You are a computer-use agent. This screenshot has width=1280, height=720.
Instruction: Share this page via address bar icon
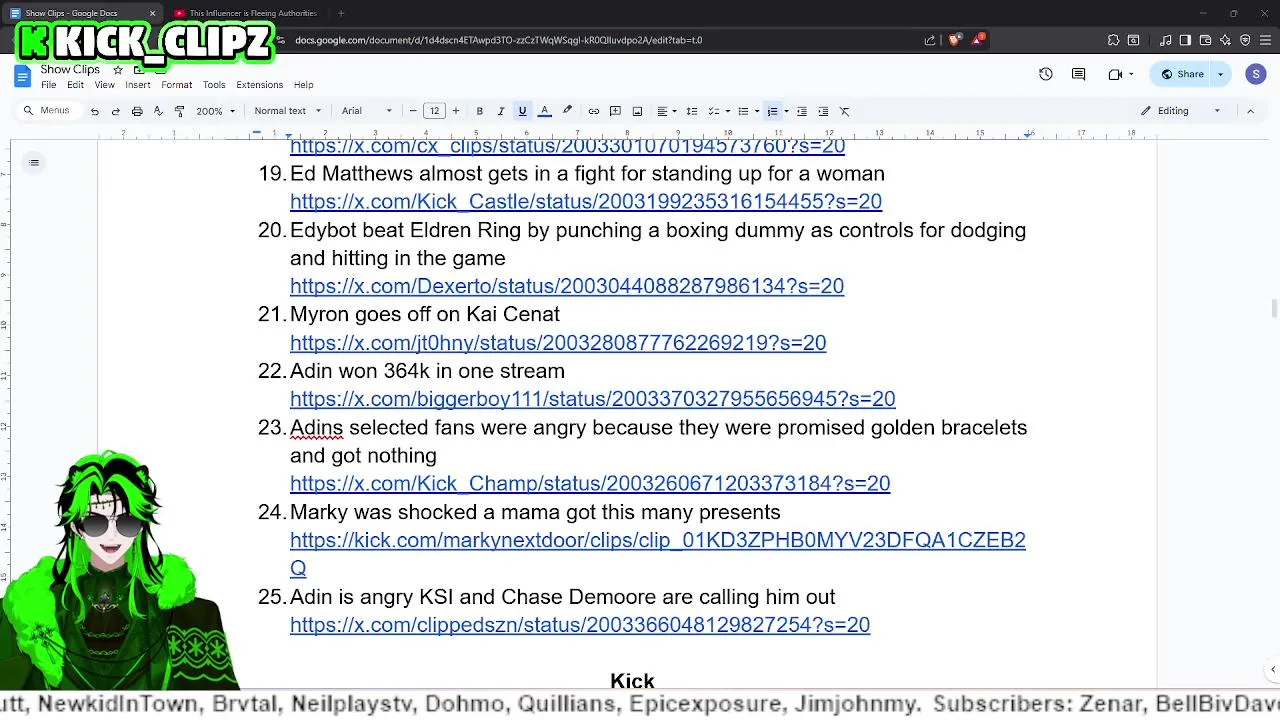[x=930, y=40]
